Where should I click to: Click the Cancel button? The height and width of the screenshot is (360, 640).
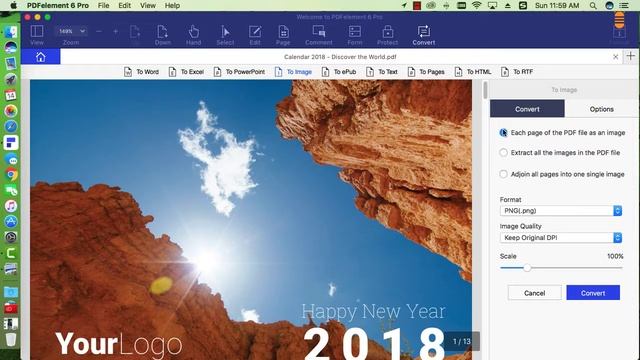click(535, 293)
